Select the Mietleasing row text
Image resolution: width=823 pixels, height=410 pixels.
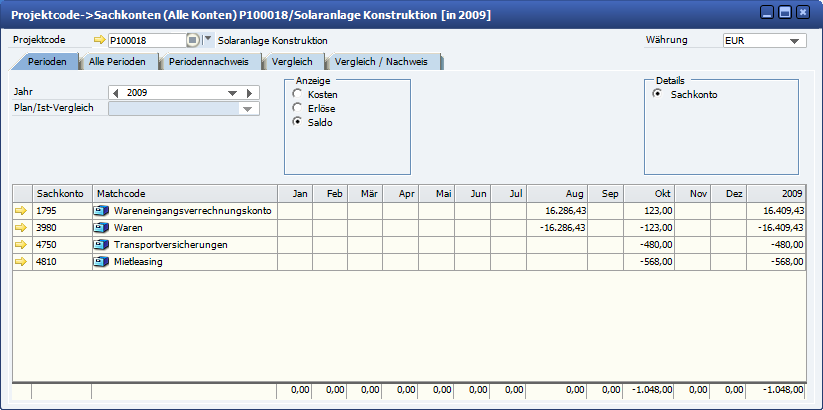pos(138,262)
